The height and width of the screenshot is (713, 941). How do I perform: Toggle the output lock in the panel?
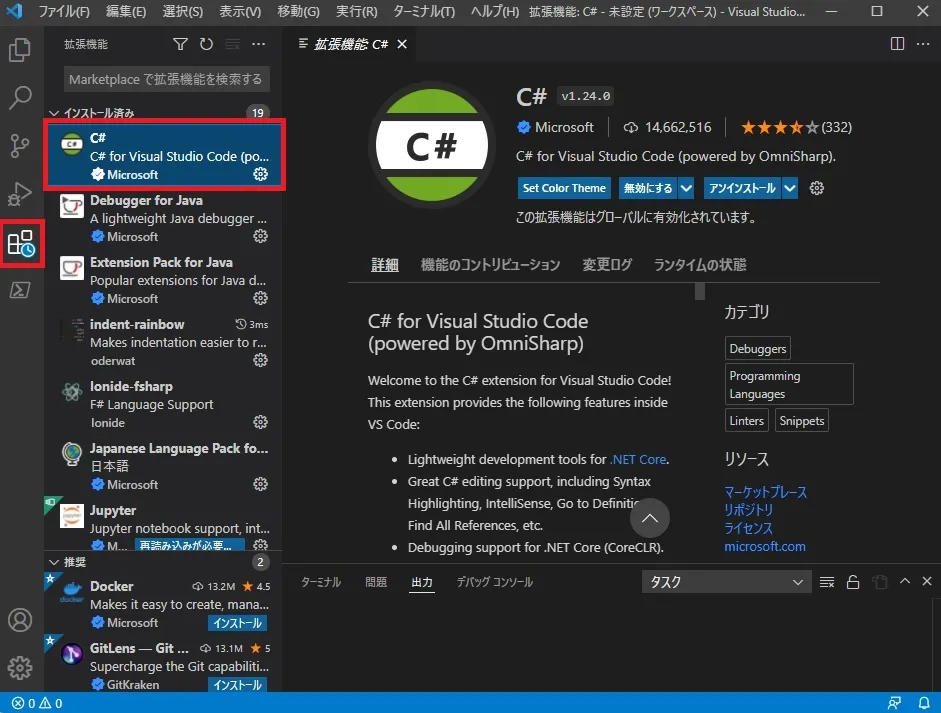tap(855, 580)
